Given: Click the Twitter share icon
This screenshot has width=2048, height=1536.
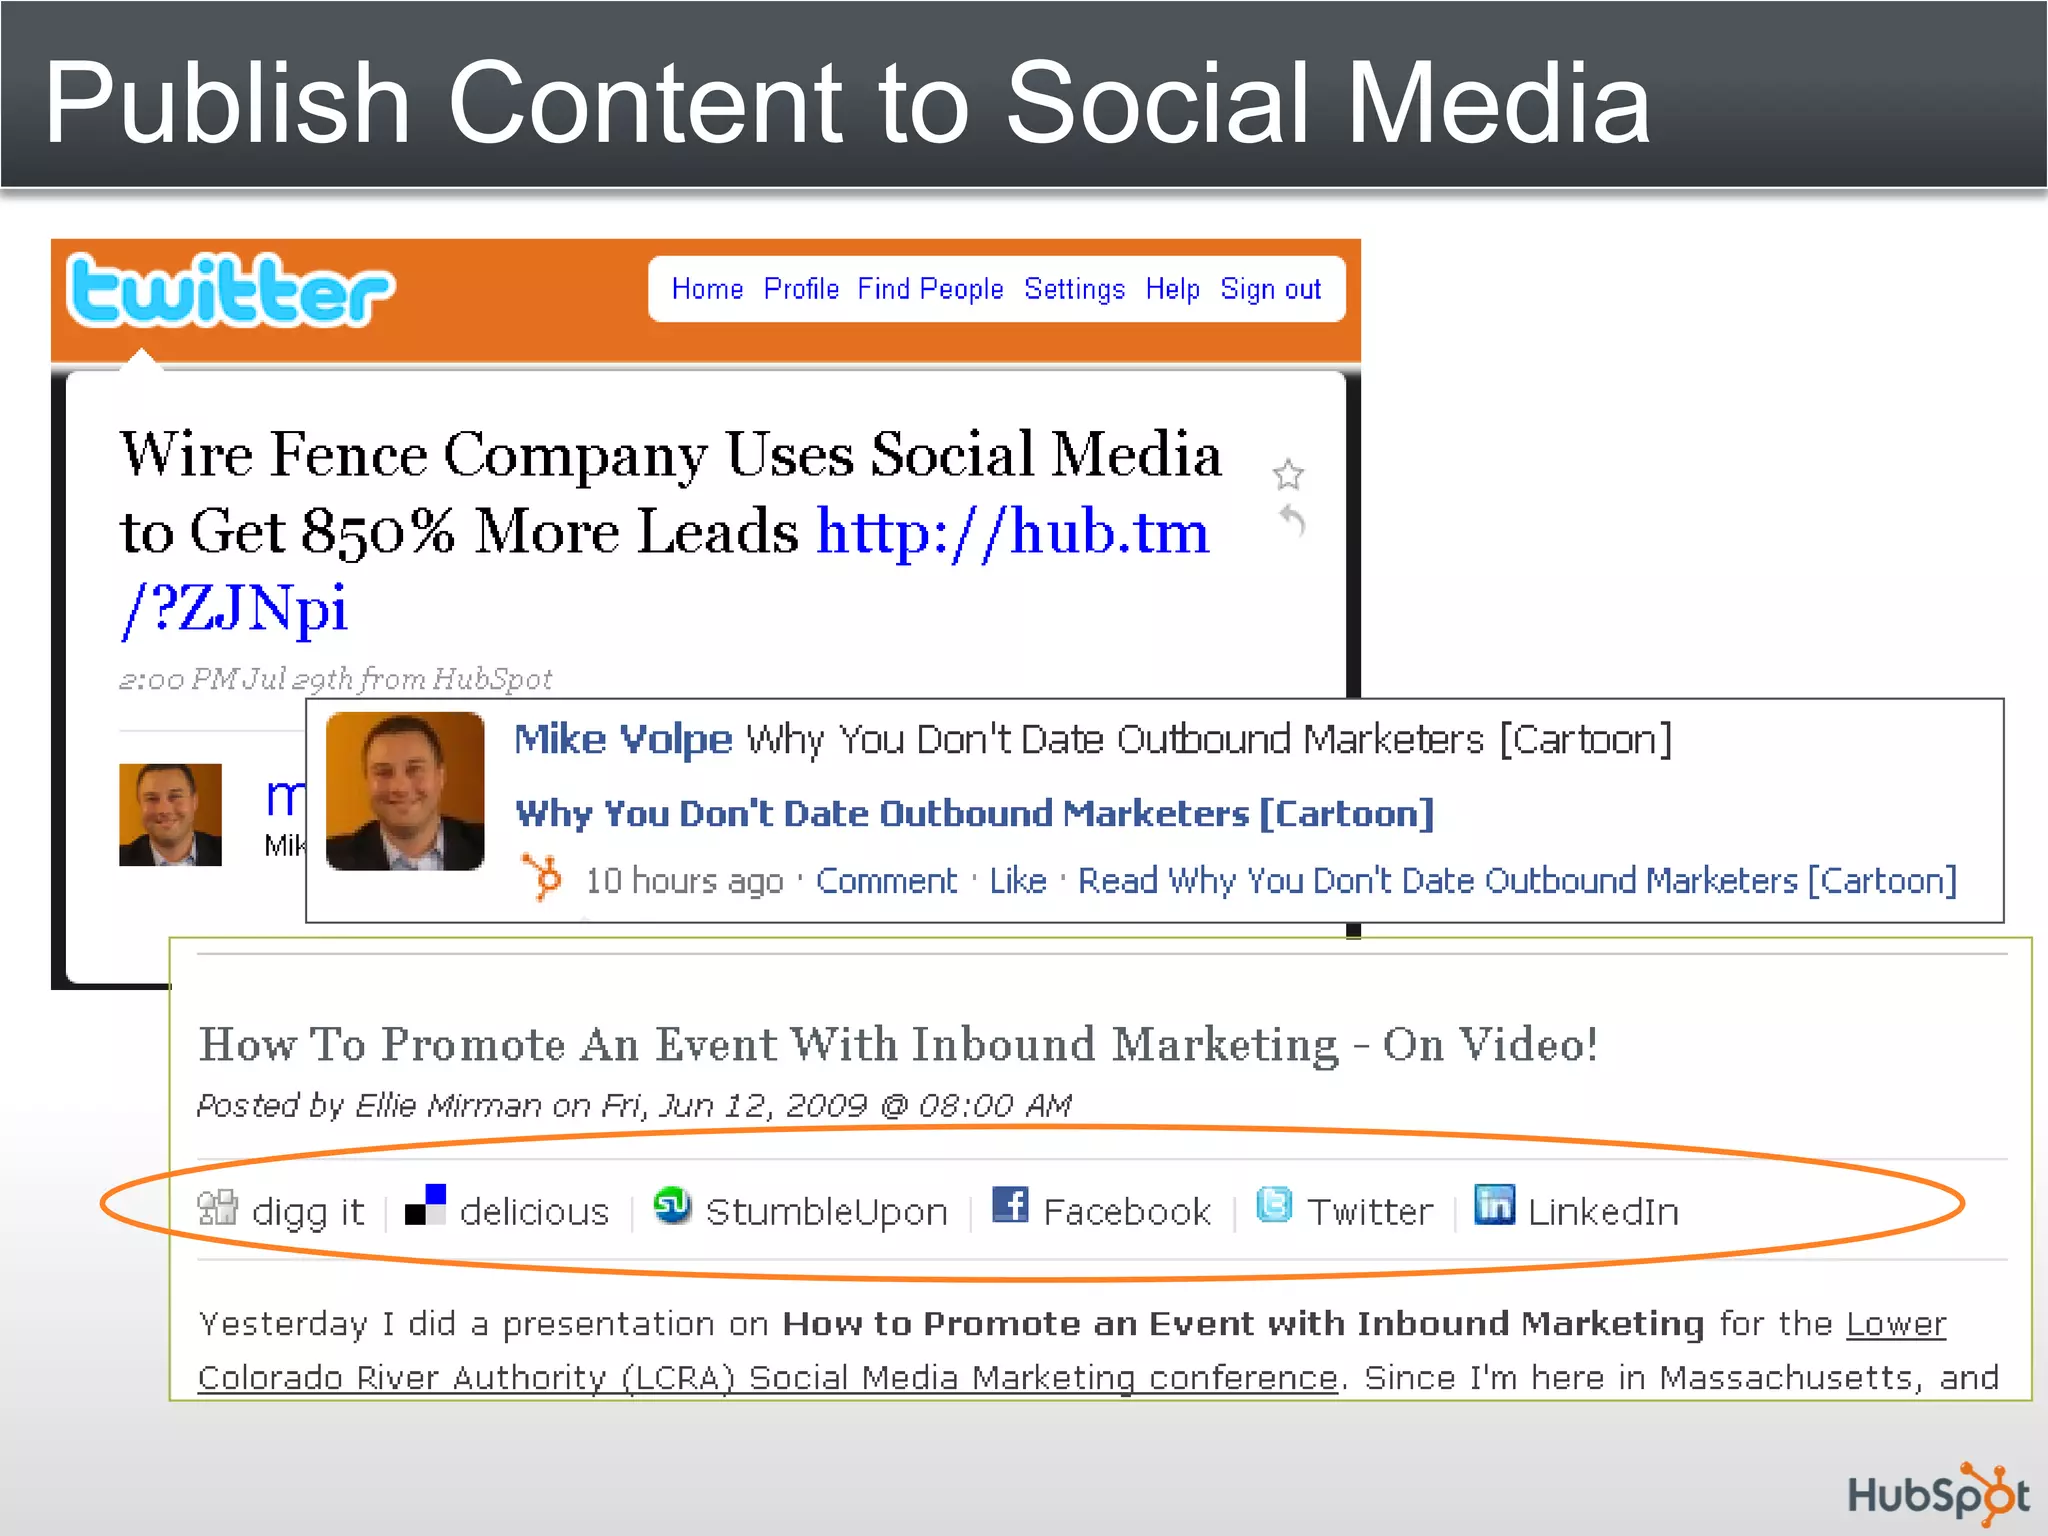Looking at the screenshot, I should (1274, 1204).
